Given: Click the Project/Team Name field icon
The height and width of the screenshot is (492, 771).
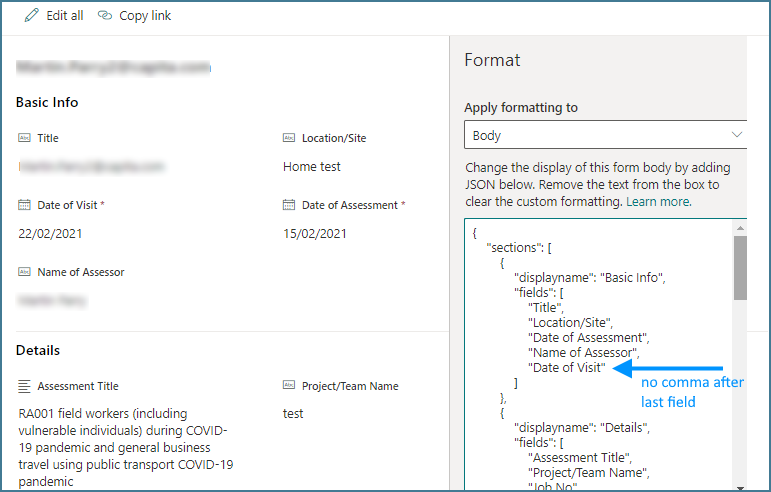Looking at the screenshot, I should click(289, 385).
